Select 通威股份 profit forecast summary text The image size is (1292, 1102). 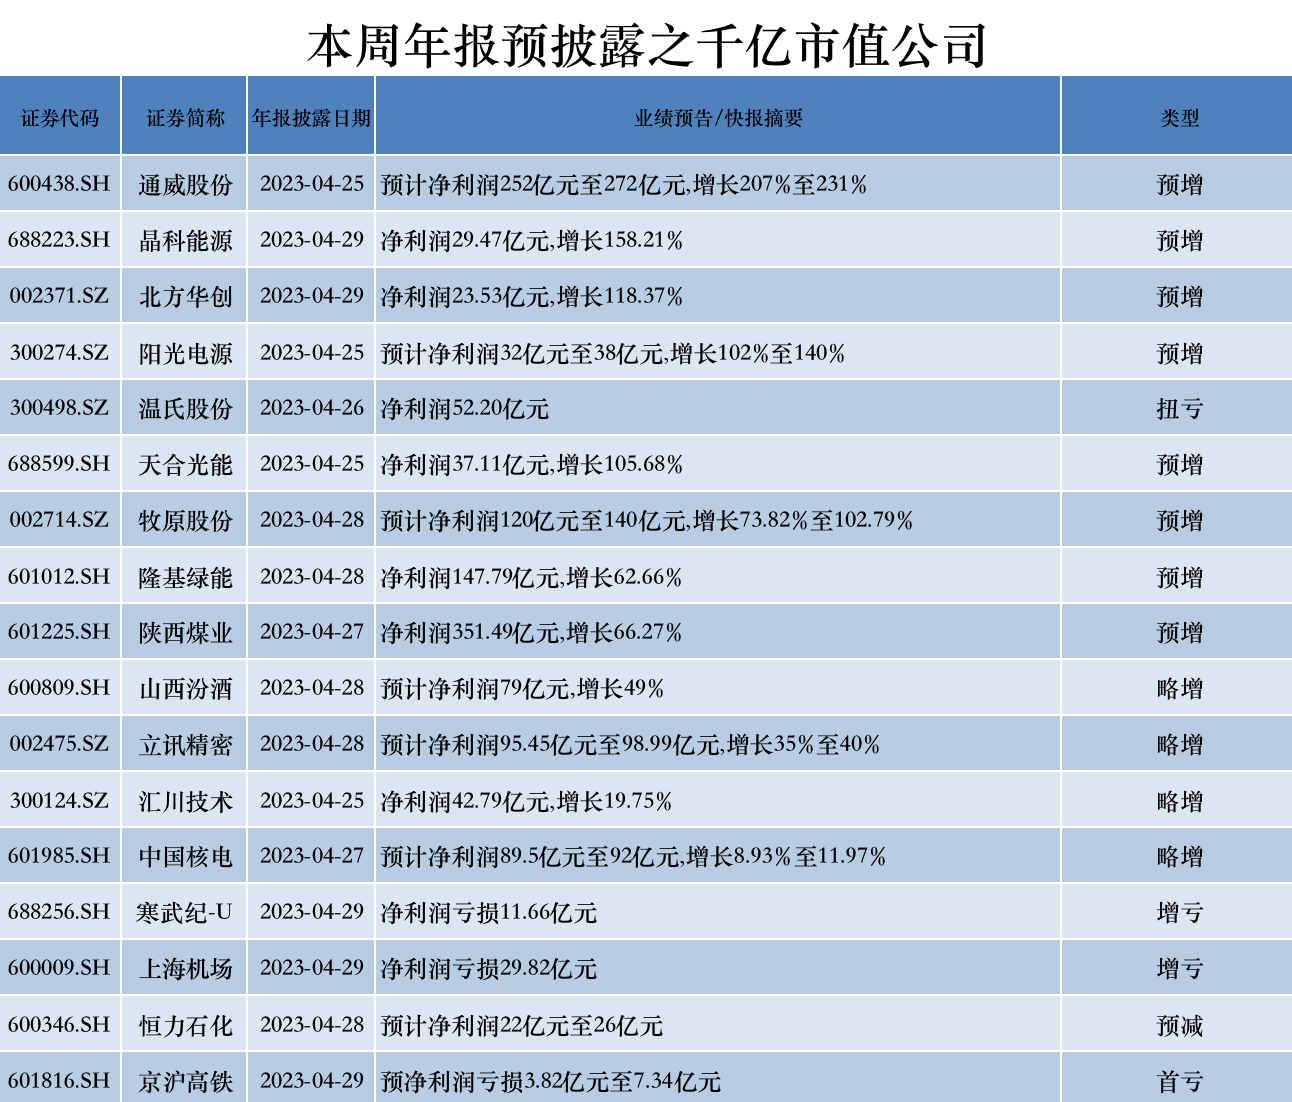click(x=624, y=184)
